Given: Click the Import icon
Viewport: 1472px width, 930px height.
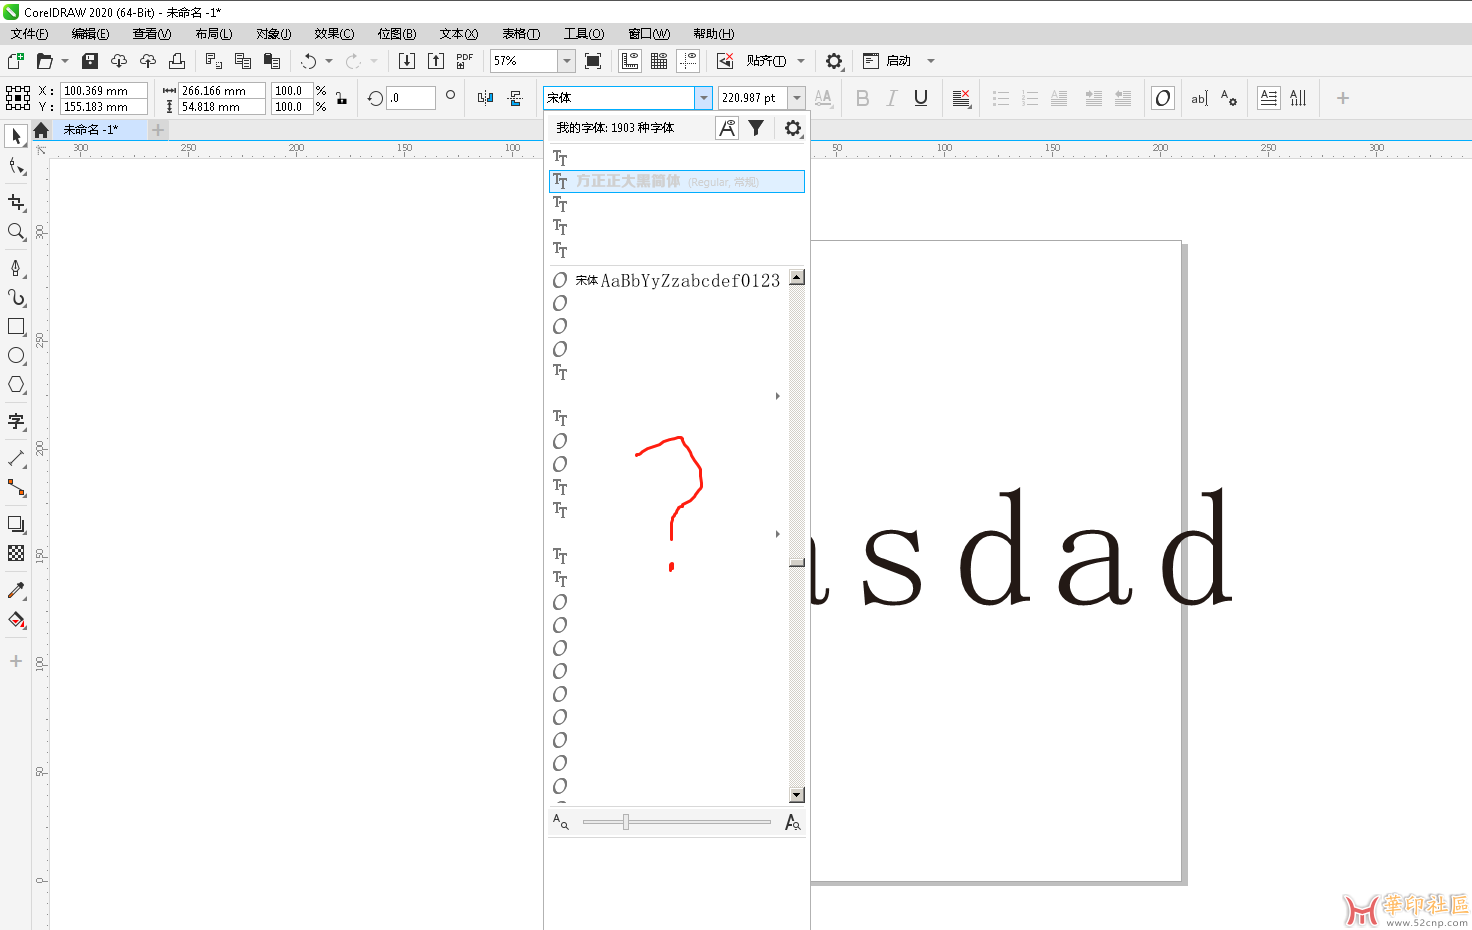Looking at the screenshot, I should coord(407,61).
